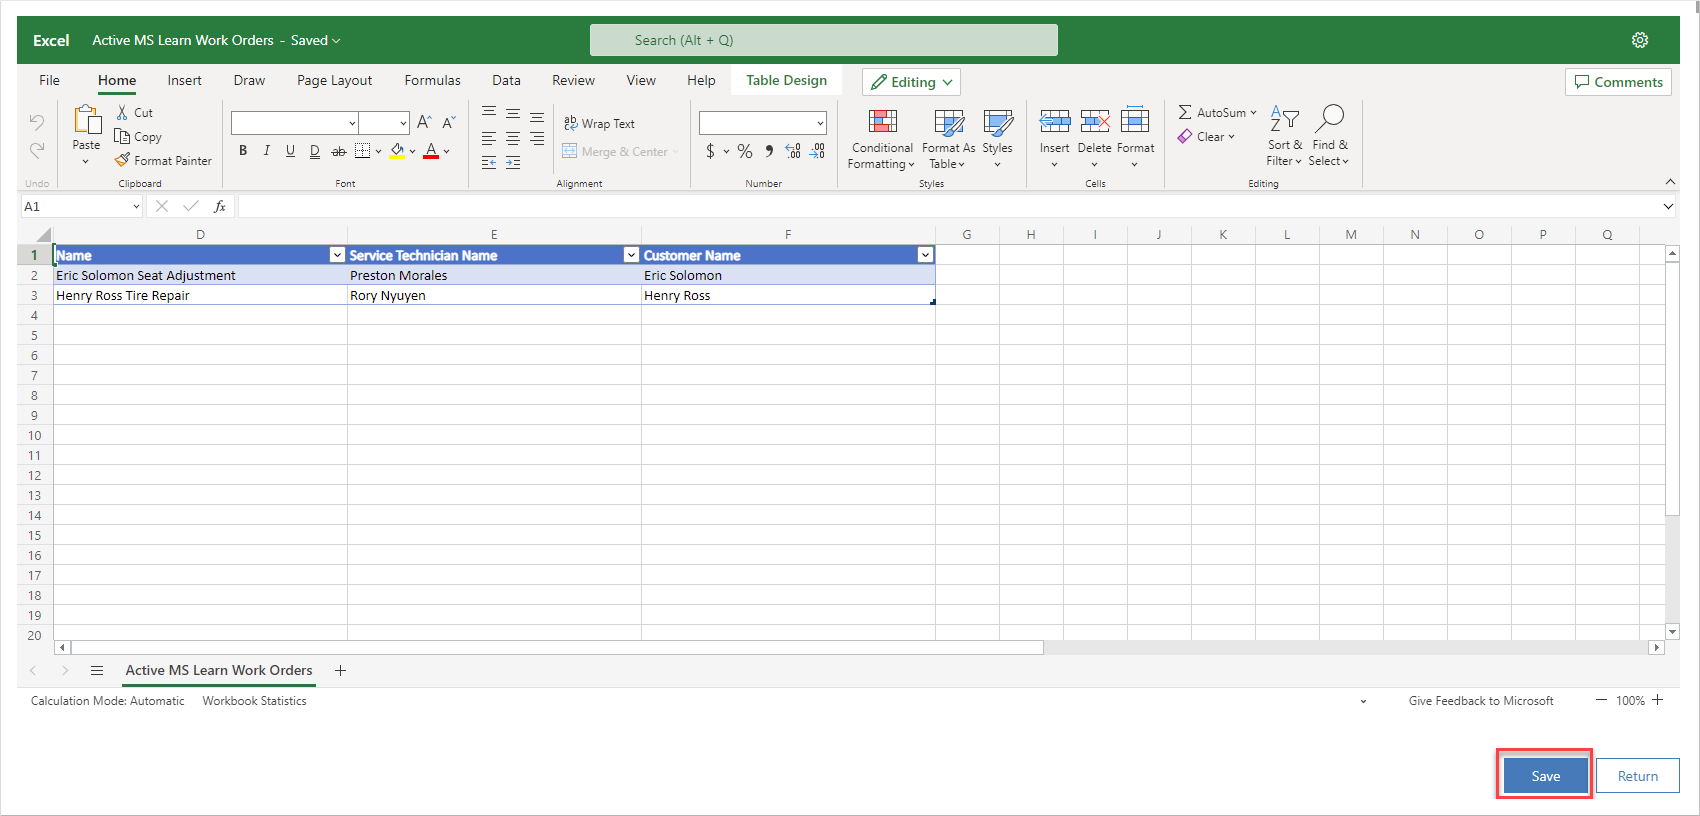Viewport: 1700px width, 816px height.
Task: Switch to the Insert tab
Action: (x=184, y=80)
